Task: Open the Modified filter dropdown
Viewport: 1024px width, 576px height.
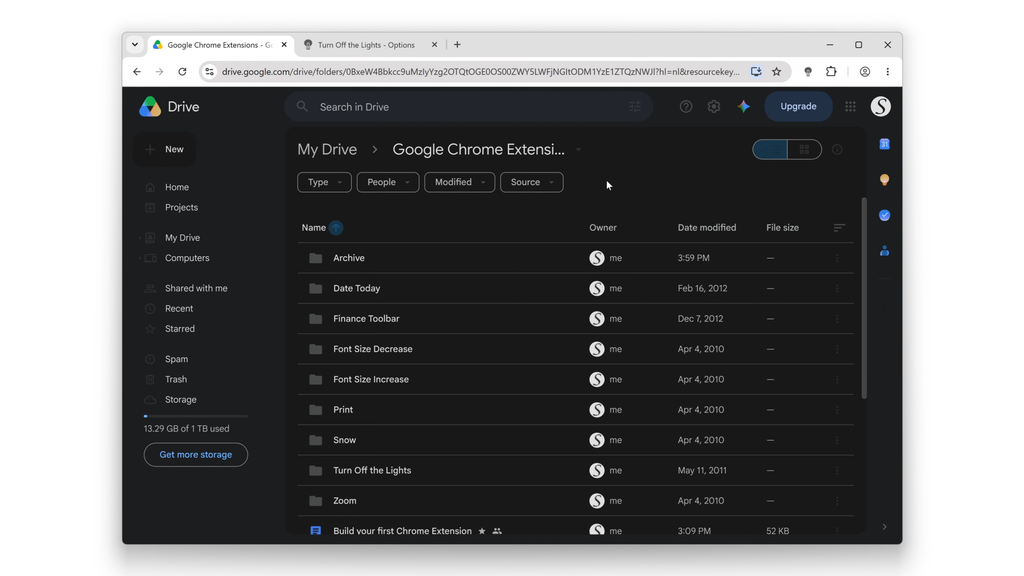Action: (x=460, y=182)
